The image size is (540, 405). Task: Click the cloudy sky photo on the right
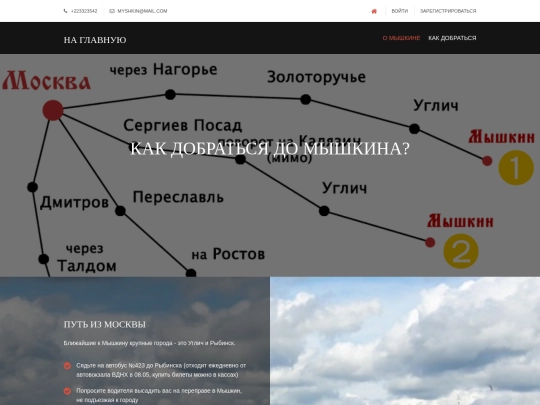pyautogui.click(x=405, y=341)
